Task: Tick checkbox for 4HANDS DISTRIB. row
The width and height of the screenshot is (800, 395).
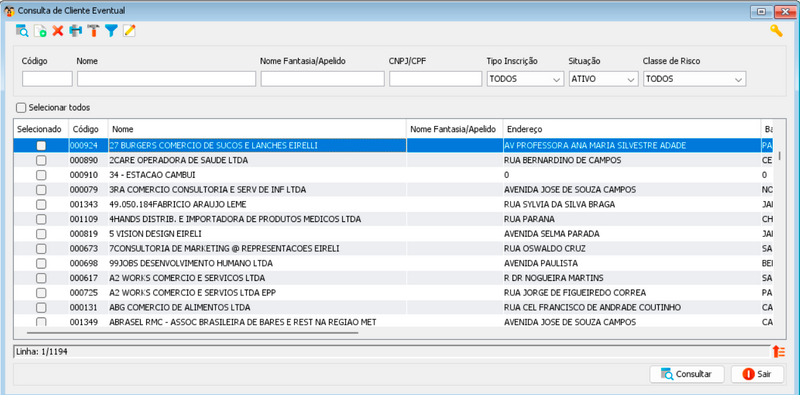Action: [x=41, y=219]
